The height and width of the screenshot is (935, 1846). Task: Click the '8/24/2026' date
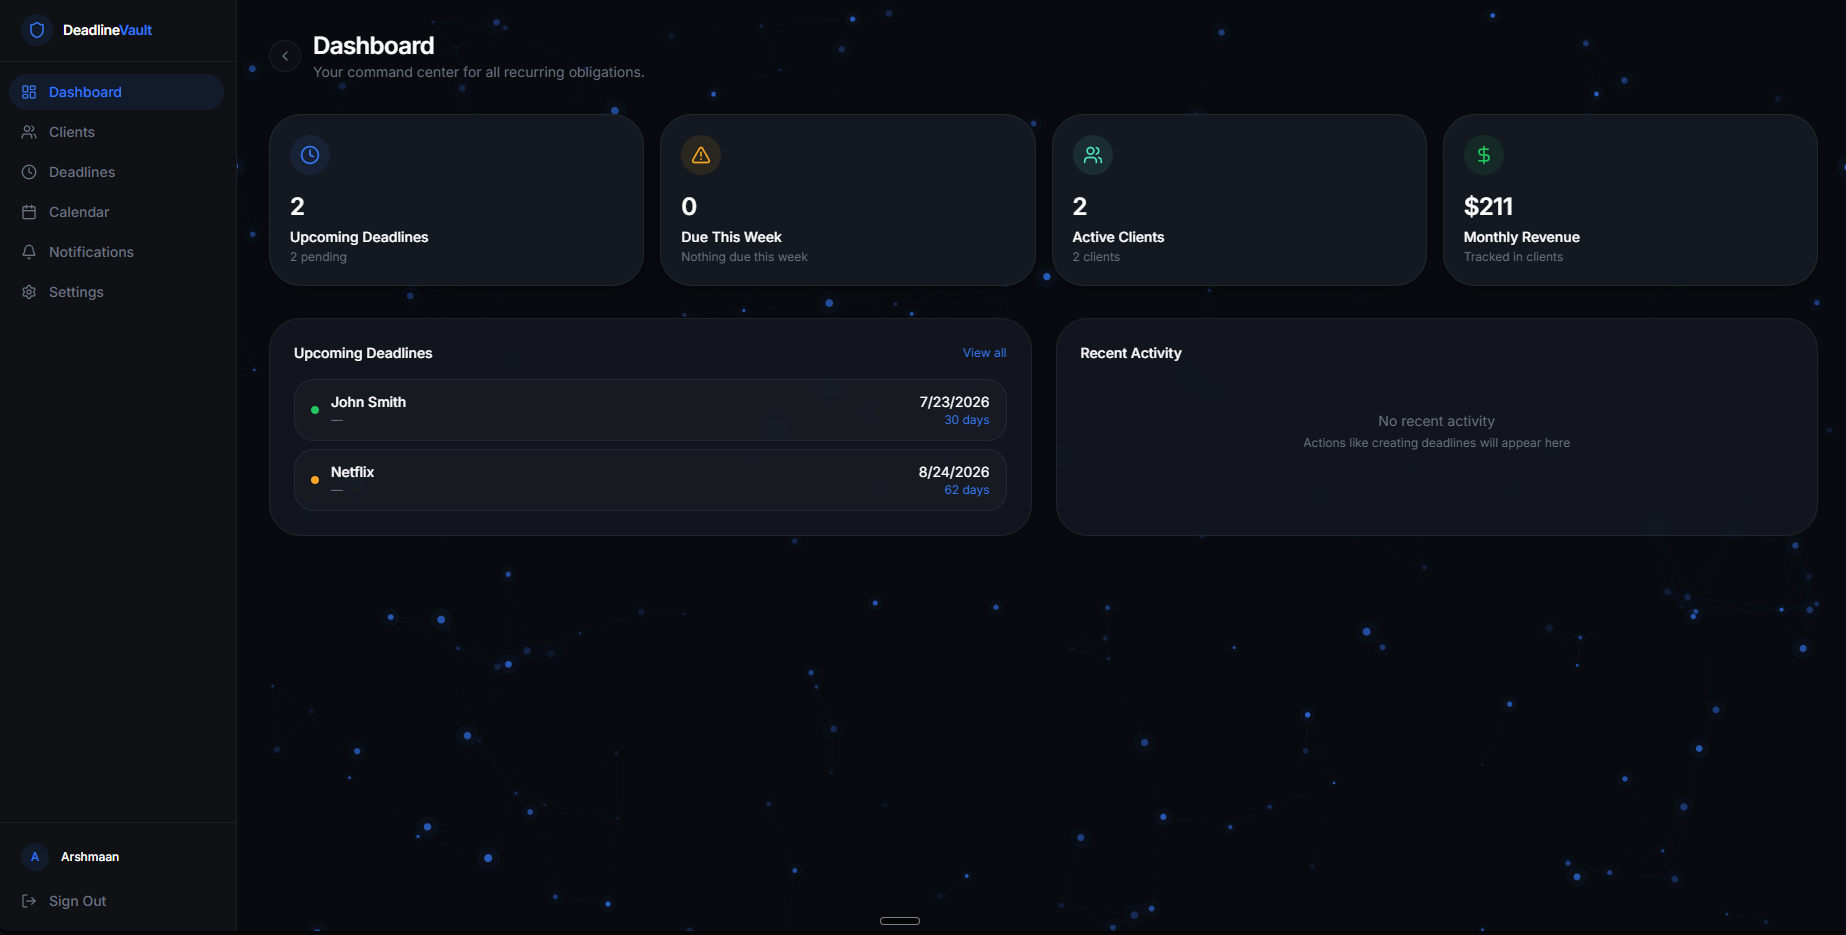tap(954, 472)
